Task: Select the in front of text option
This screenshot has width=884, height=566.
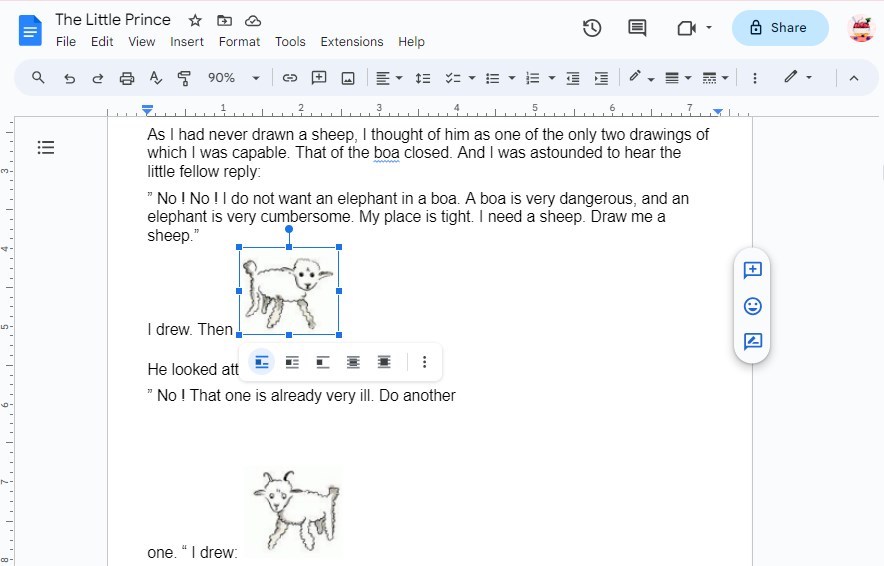Action: coord(384,362)
